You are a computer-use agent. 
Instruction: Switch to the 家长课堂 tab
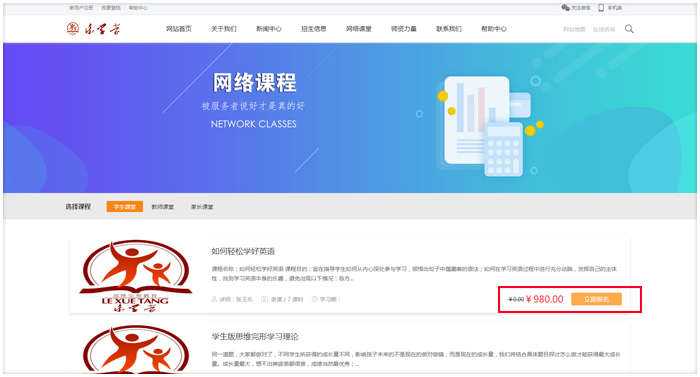click(x=202, y=207)
